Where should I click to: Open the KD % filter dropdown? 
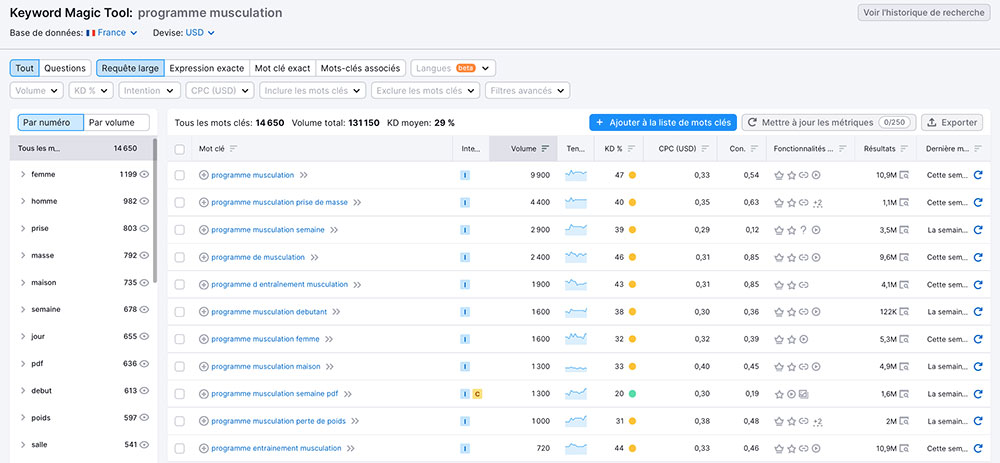[91, 91]
